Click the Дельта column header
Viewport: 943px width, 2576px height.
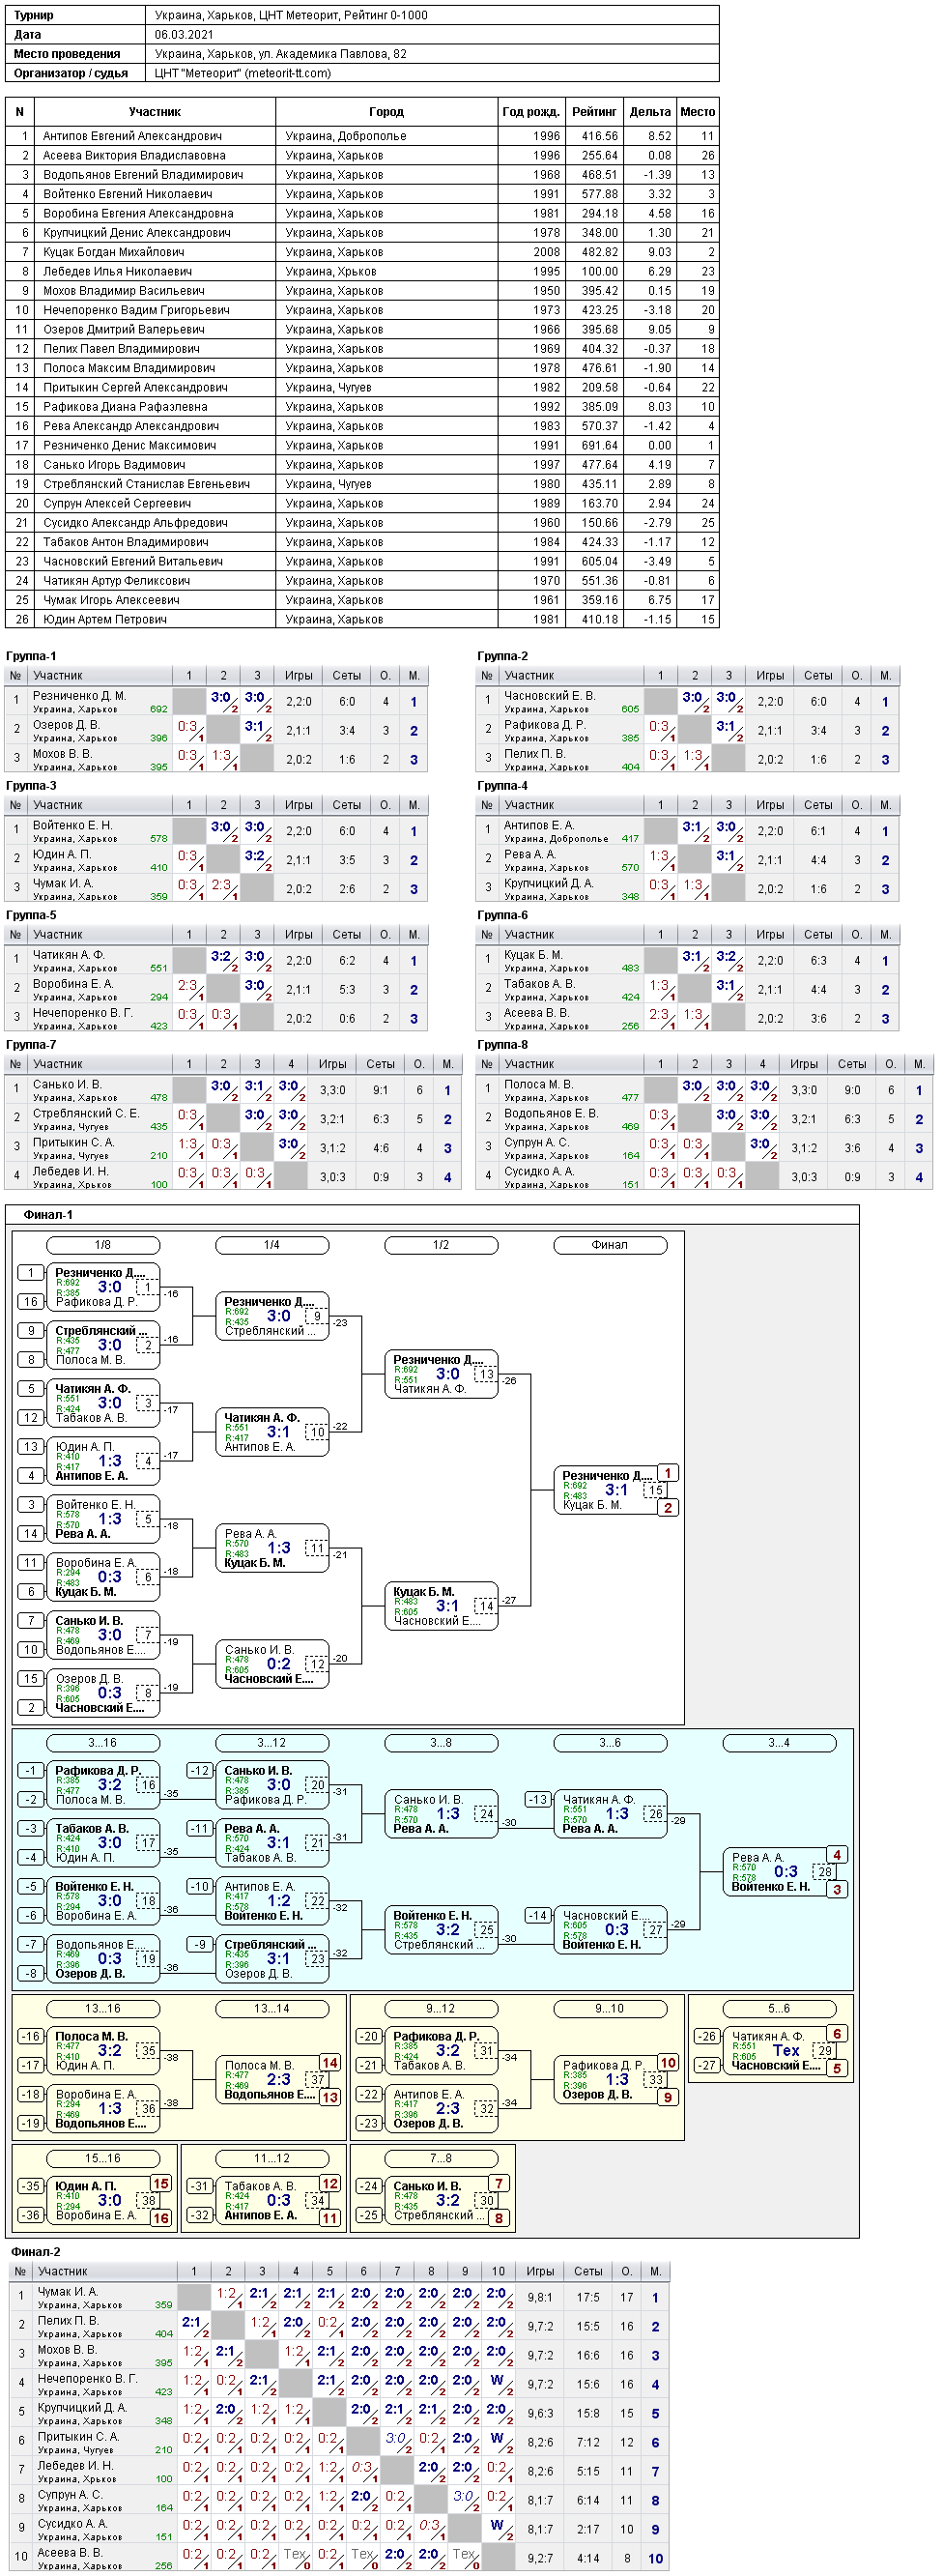pos(650,112)
